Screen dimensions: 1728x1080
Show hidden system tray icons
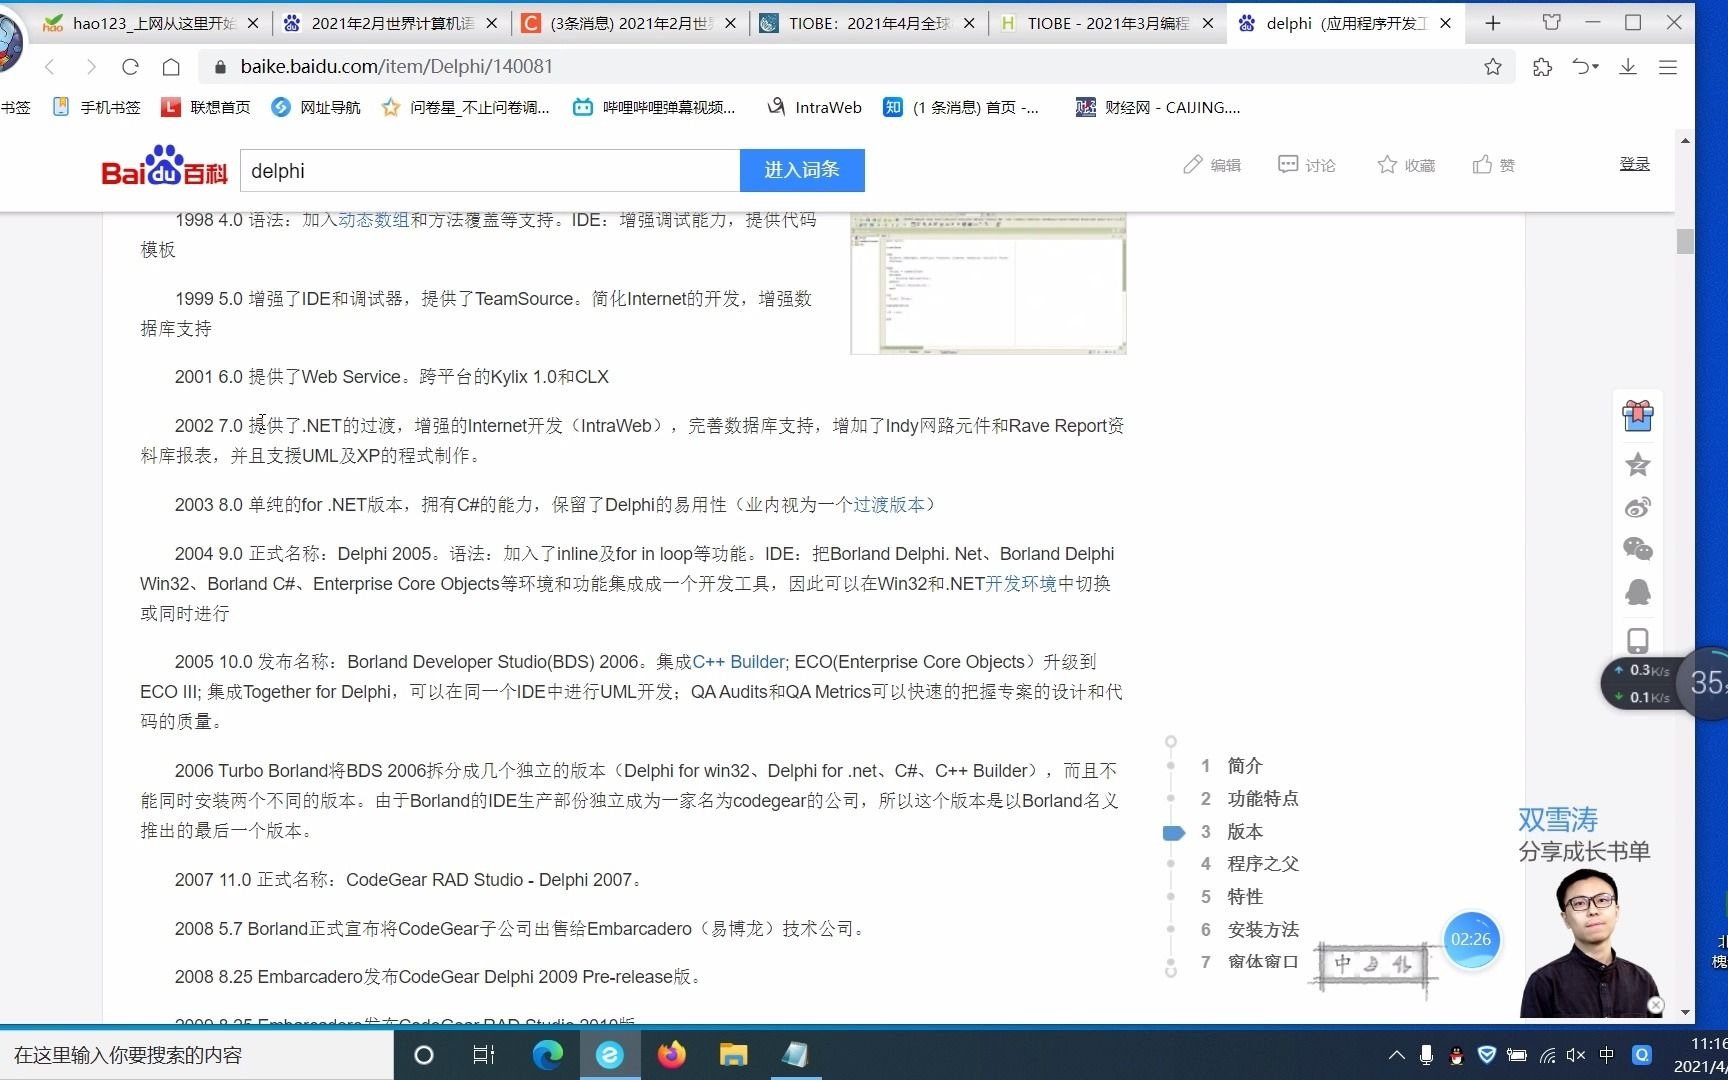pos(1397,1055)
